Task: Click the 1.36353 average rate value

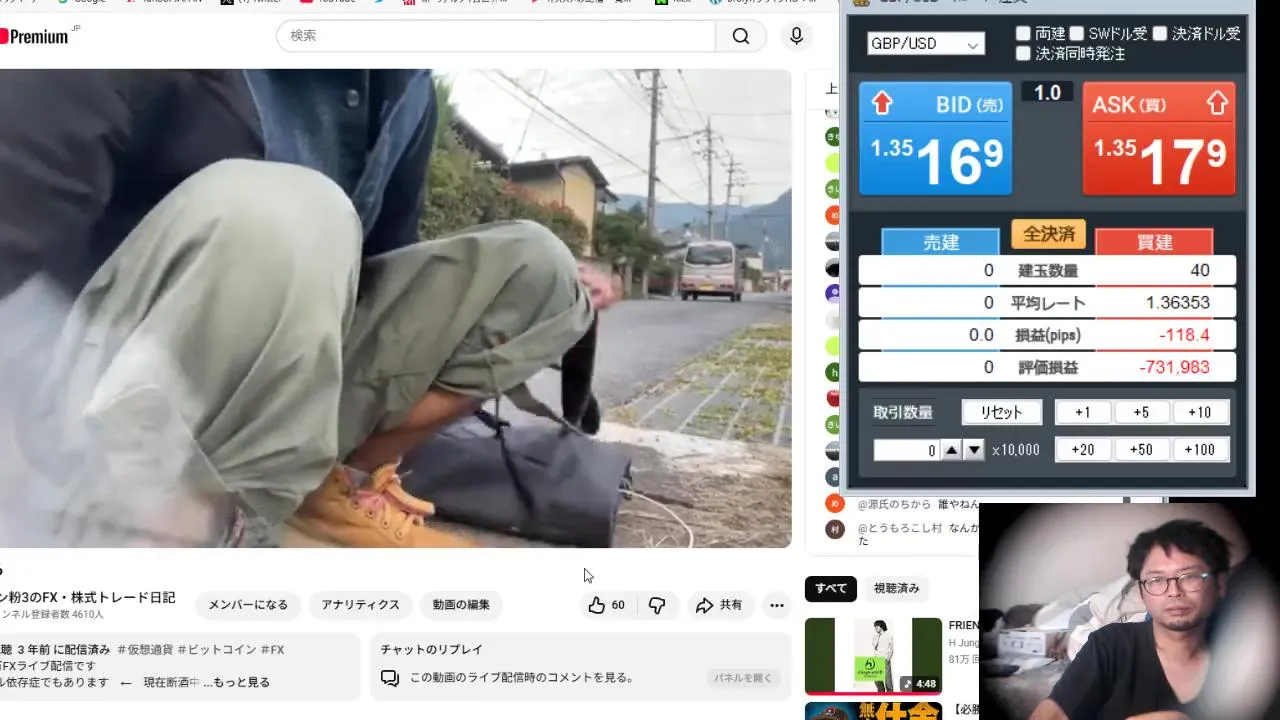Action: point(1177,303)
